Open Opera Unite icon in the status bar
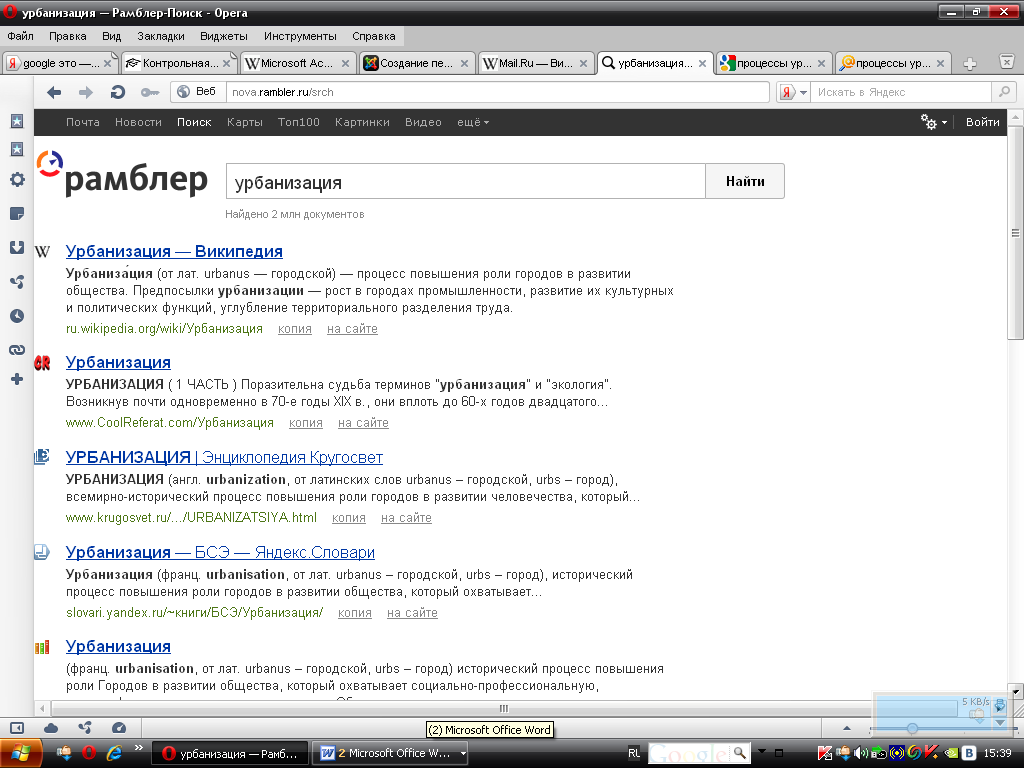 pos(85,728)
